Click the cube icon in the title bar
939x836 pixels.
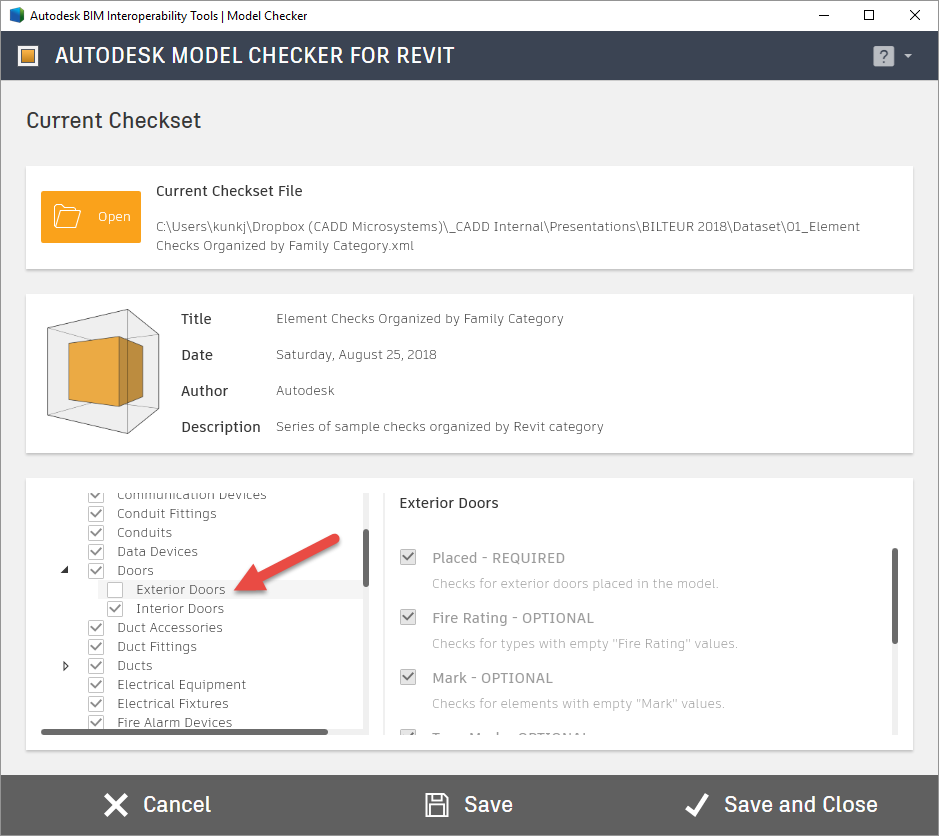click(x=14, y=15)
